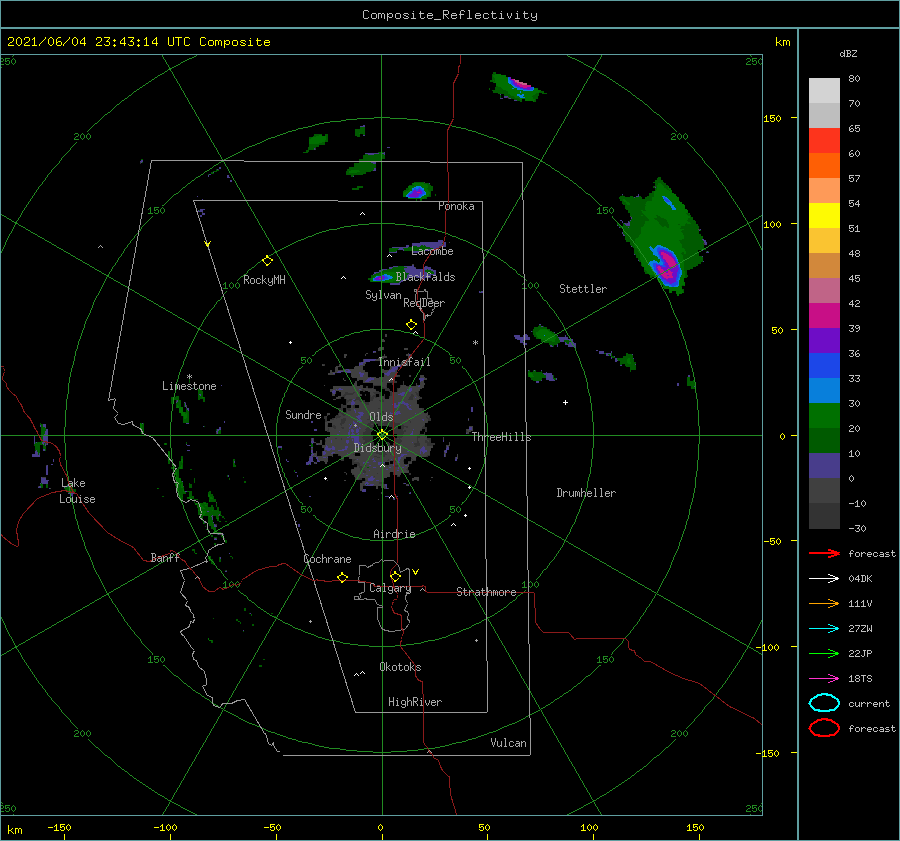
Task: Click the Calgary city label
Action: 390,588
